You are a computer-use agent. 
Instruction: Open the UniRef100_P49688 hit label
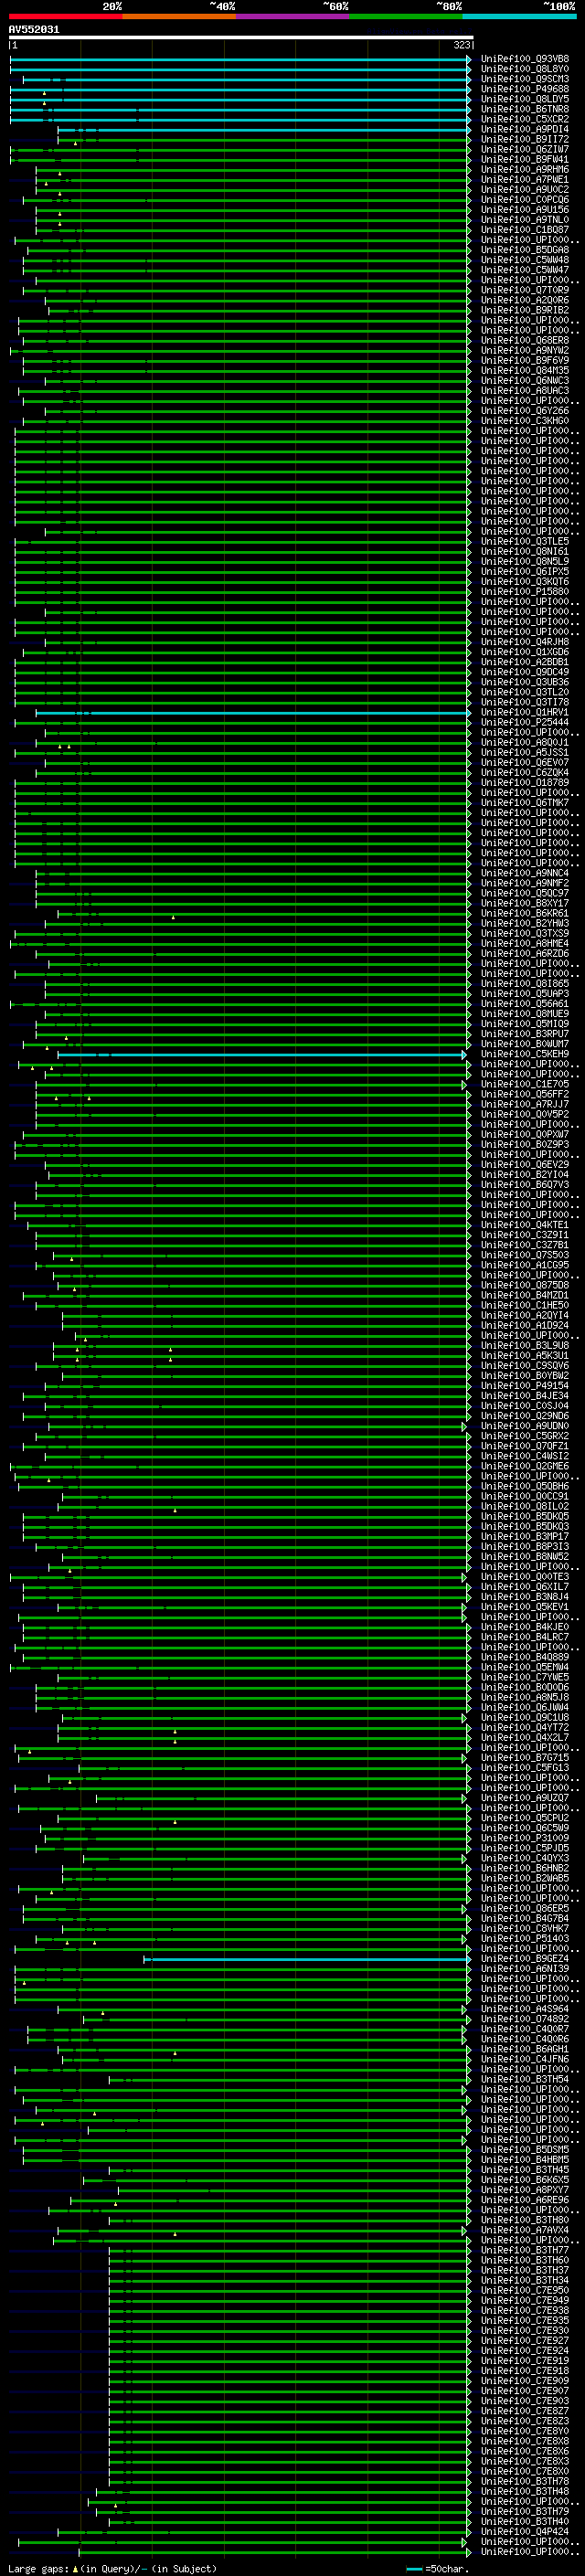(x=525, y=89)
